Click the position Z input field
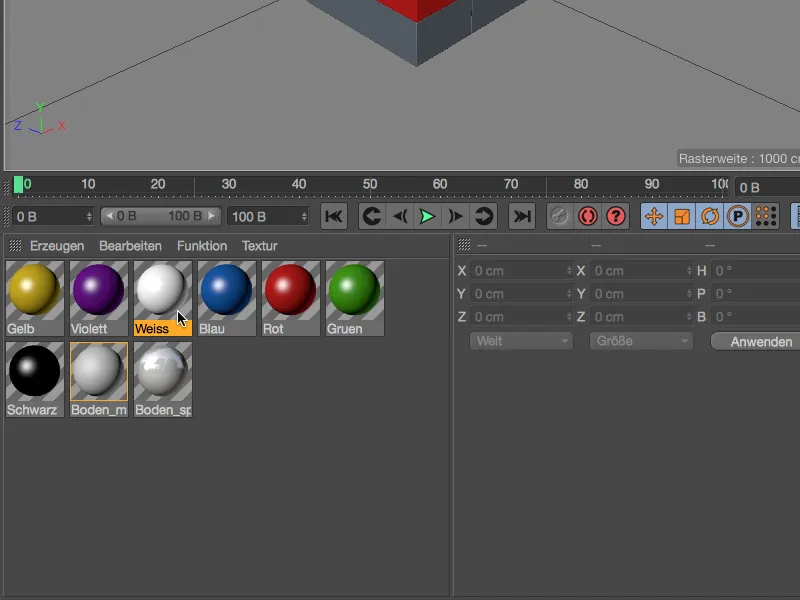The image size is (800, 600). [521, 317]
